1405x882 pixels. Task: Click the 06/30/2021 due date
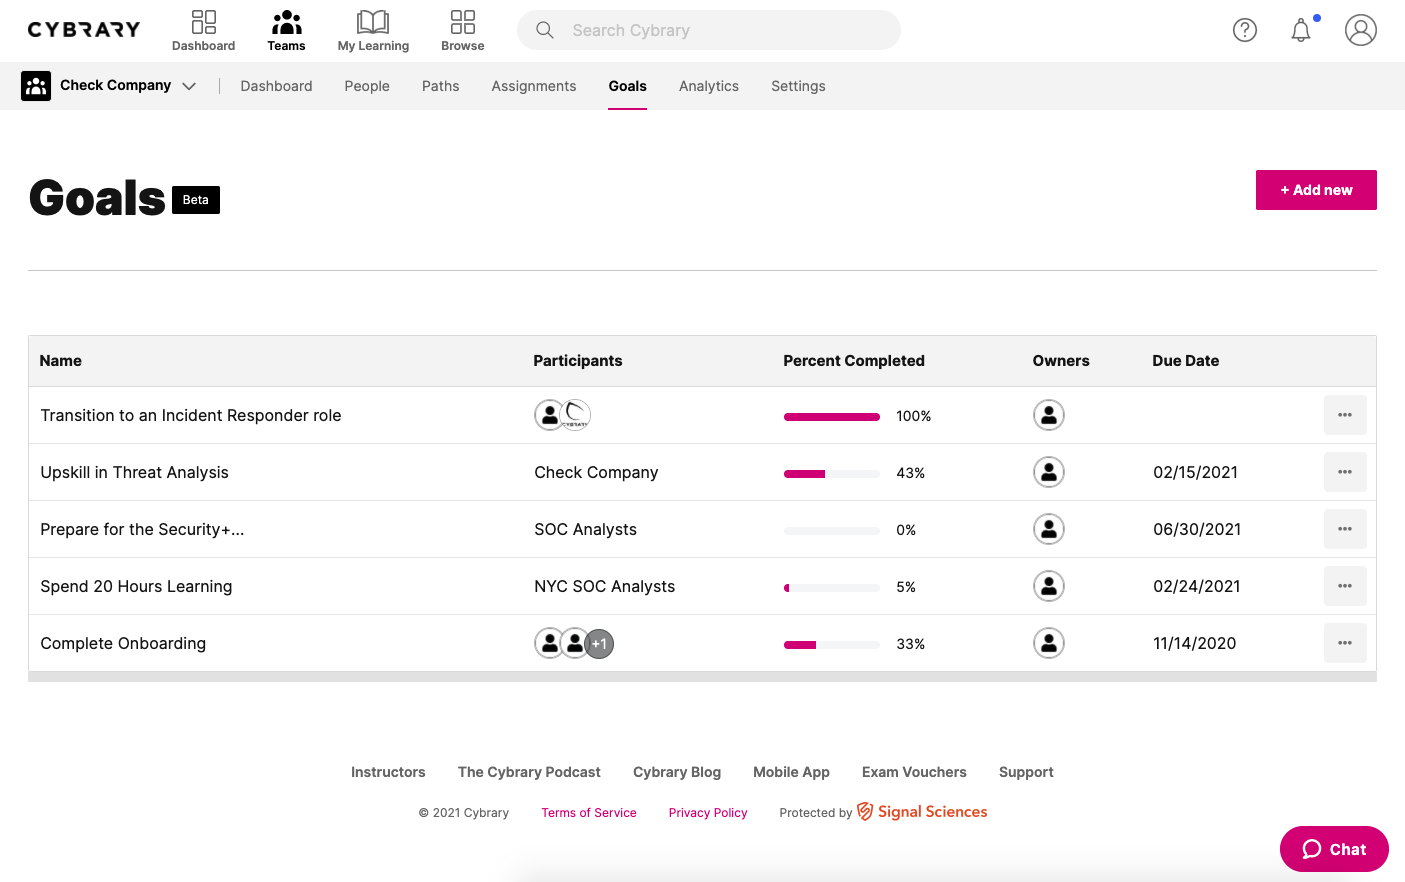1197,529
